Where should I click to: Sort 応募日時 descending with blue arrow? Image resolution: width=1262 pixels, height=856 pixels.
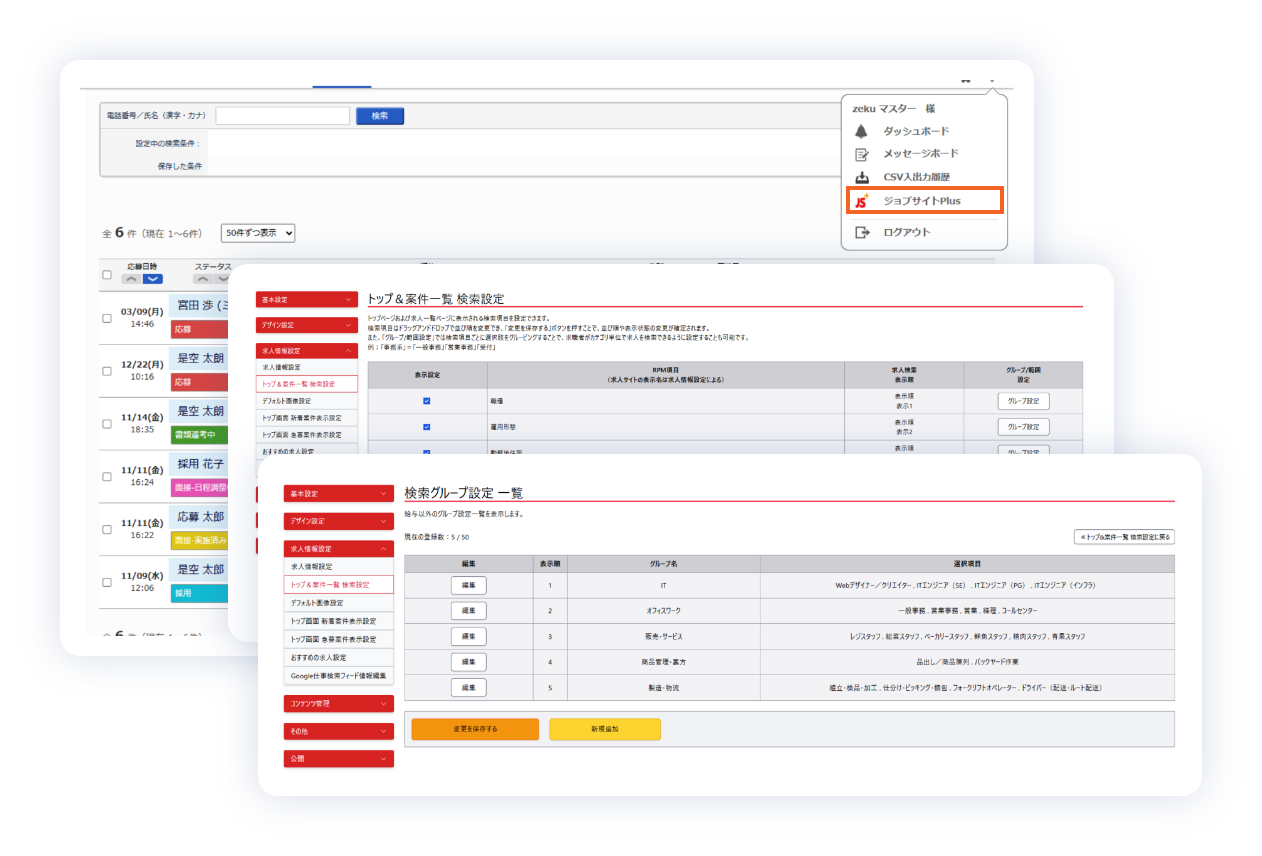tap(153, 280)
